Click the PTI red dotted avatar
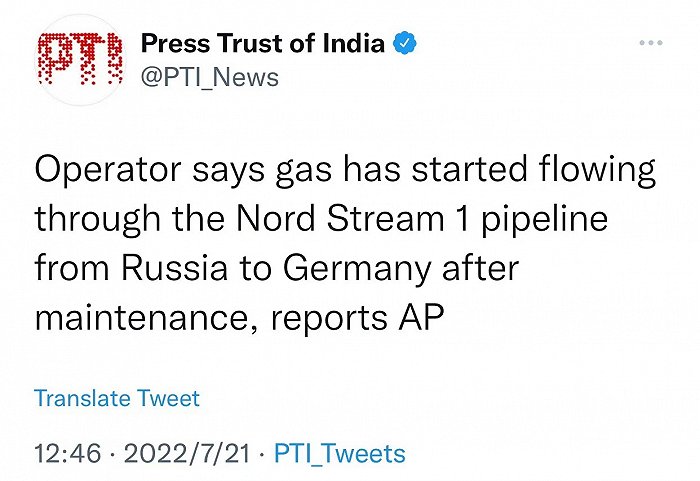Viewport: 700px width, 481px height. pos(80,60)
